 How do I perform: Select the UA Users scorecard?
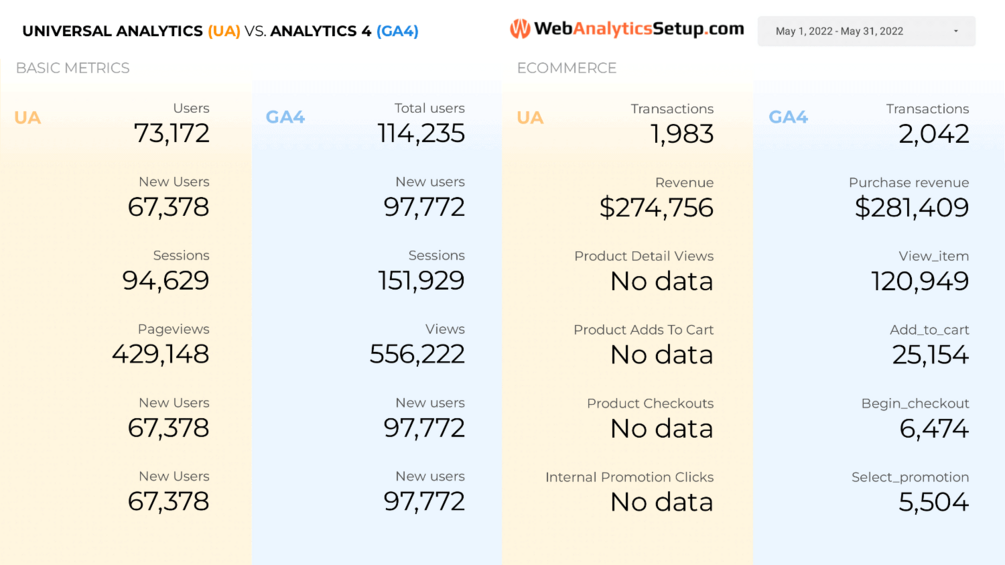tap(172, 124)
